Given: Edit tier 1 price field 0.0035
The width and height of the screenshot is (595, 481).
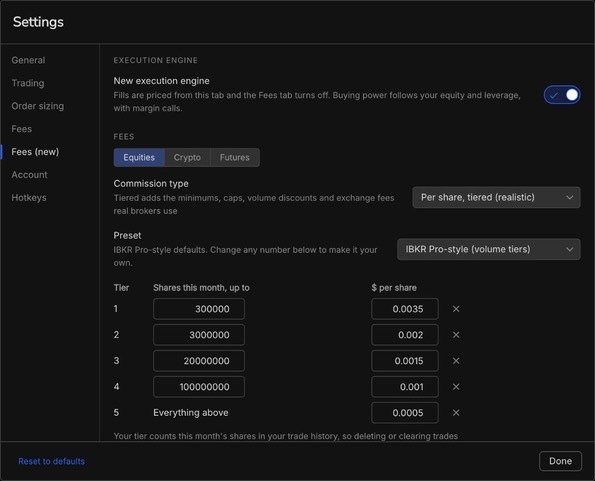Looking at the screenshot, I should tap(405, 309).
